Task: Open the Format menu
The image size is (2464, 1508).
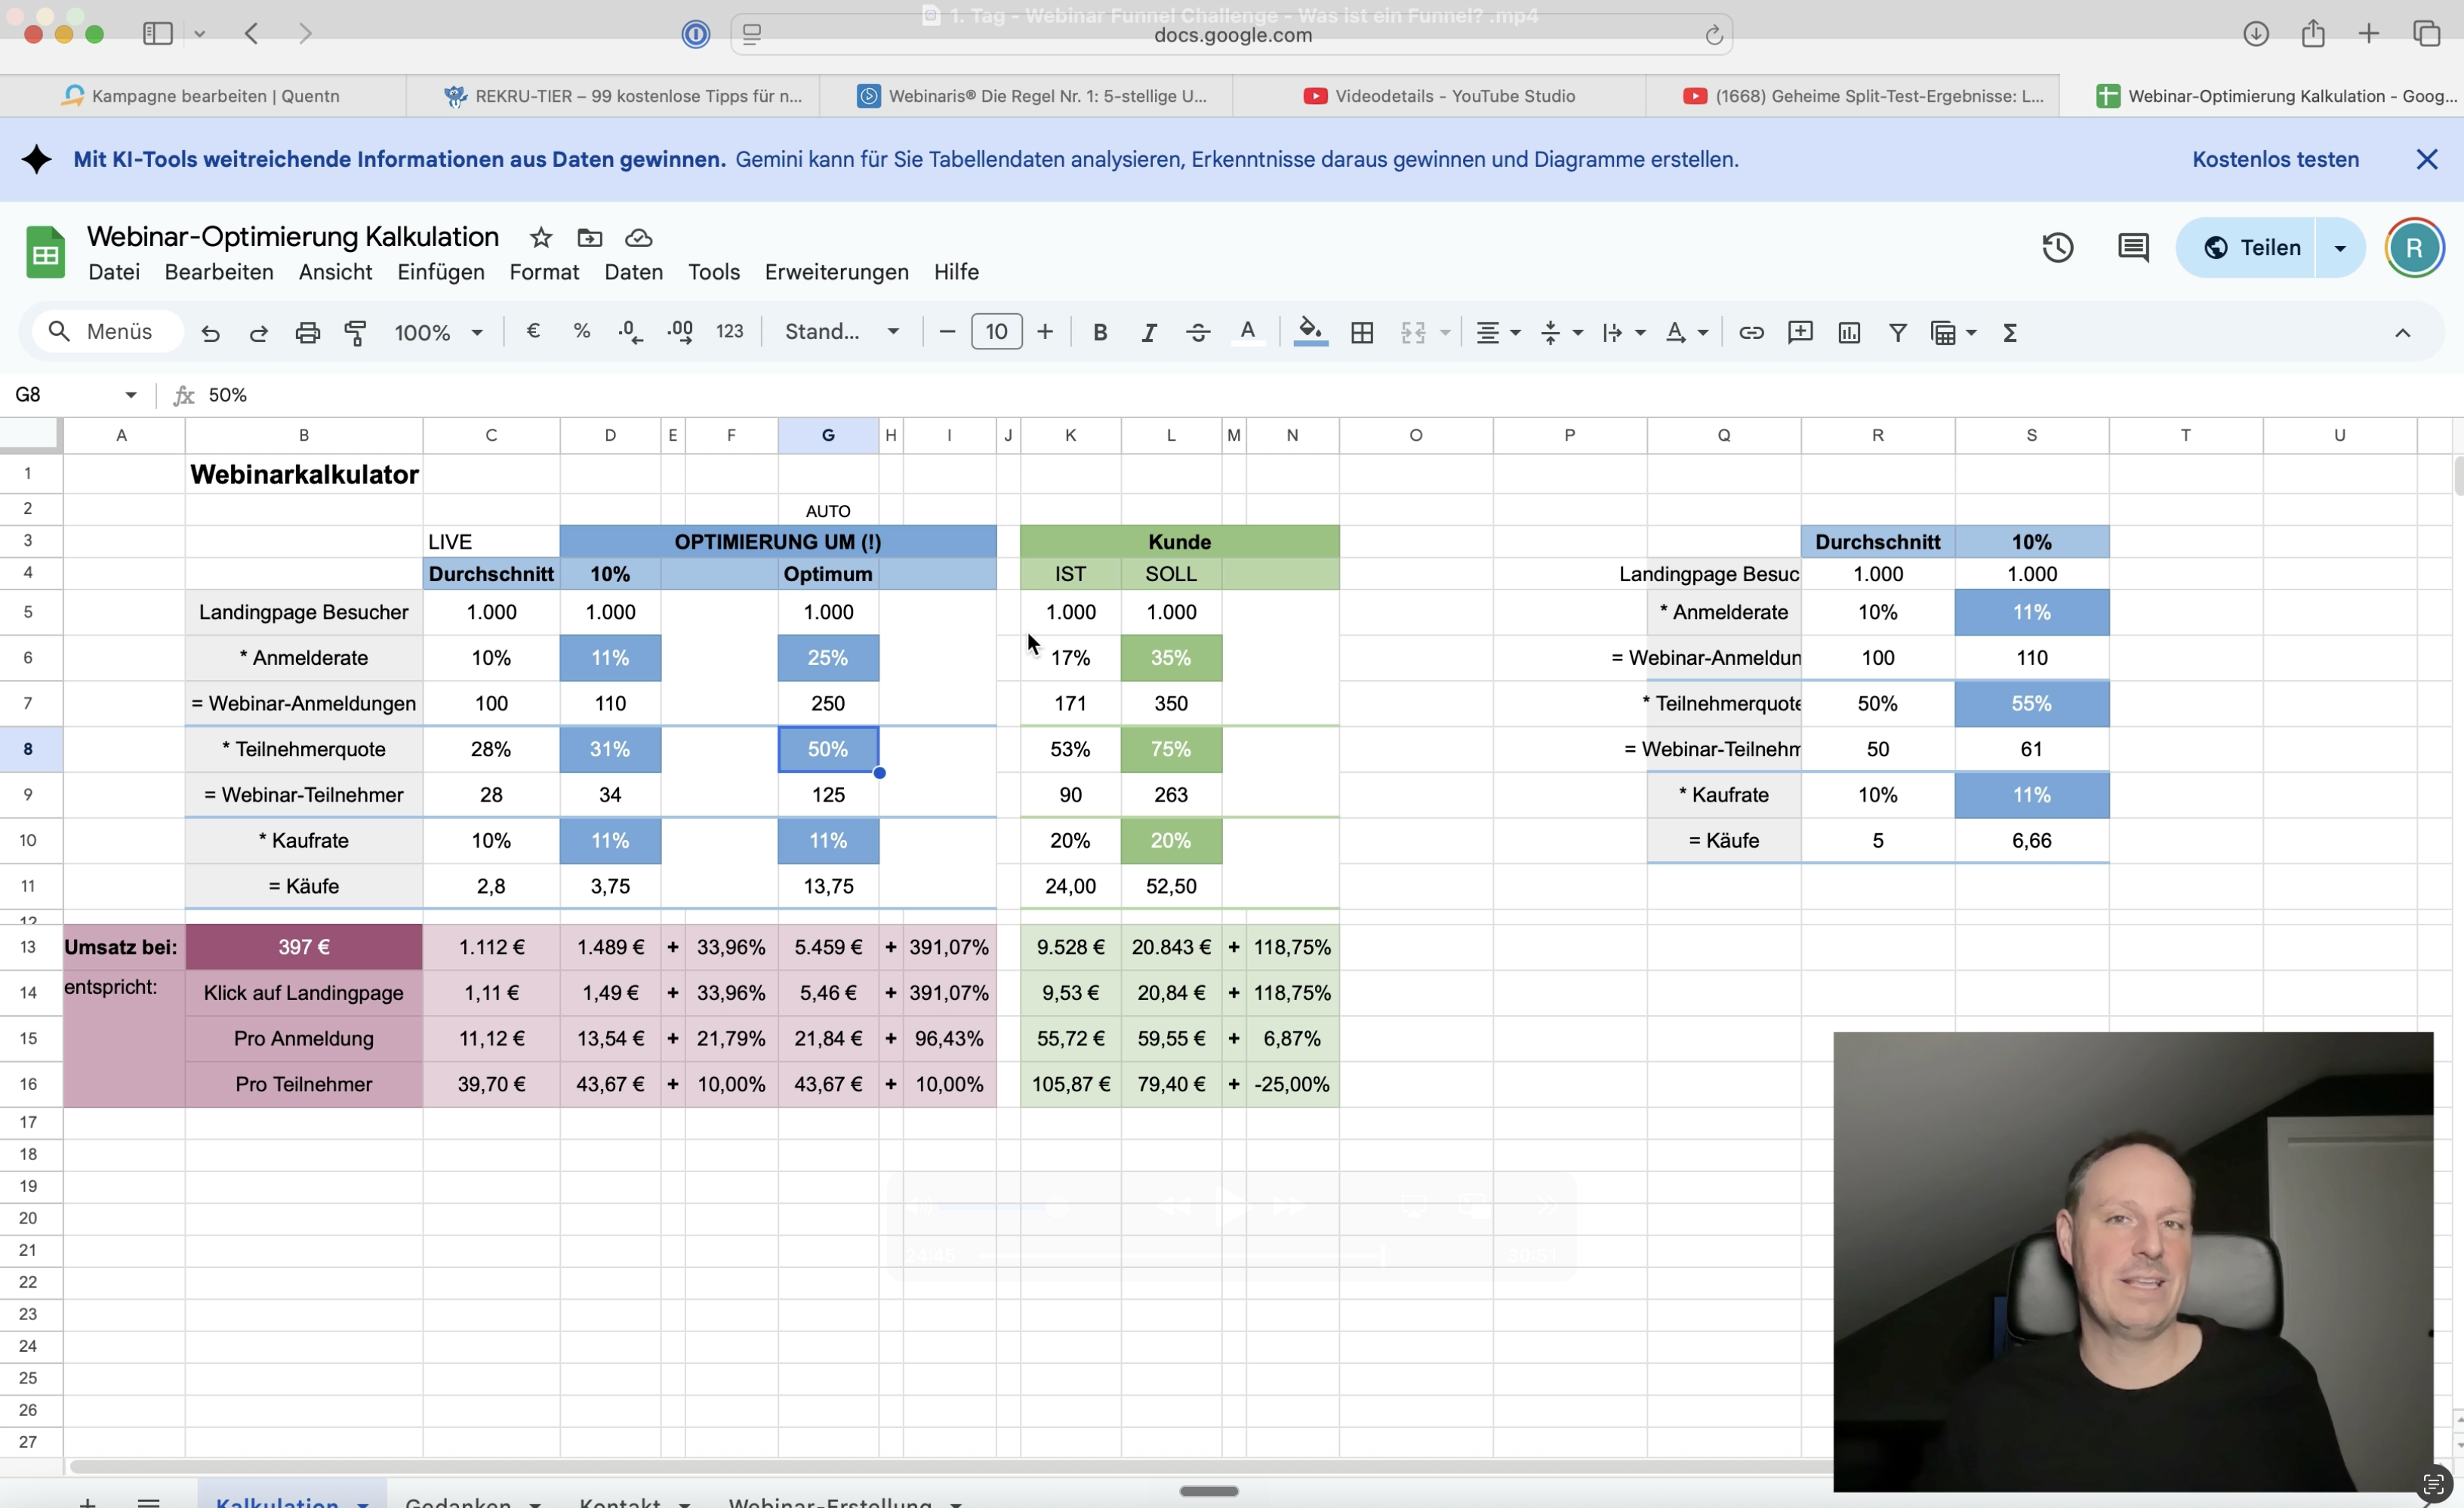Action: click(544, 272)
